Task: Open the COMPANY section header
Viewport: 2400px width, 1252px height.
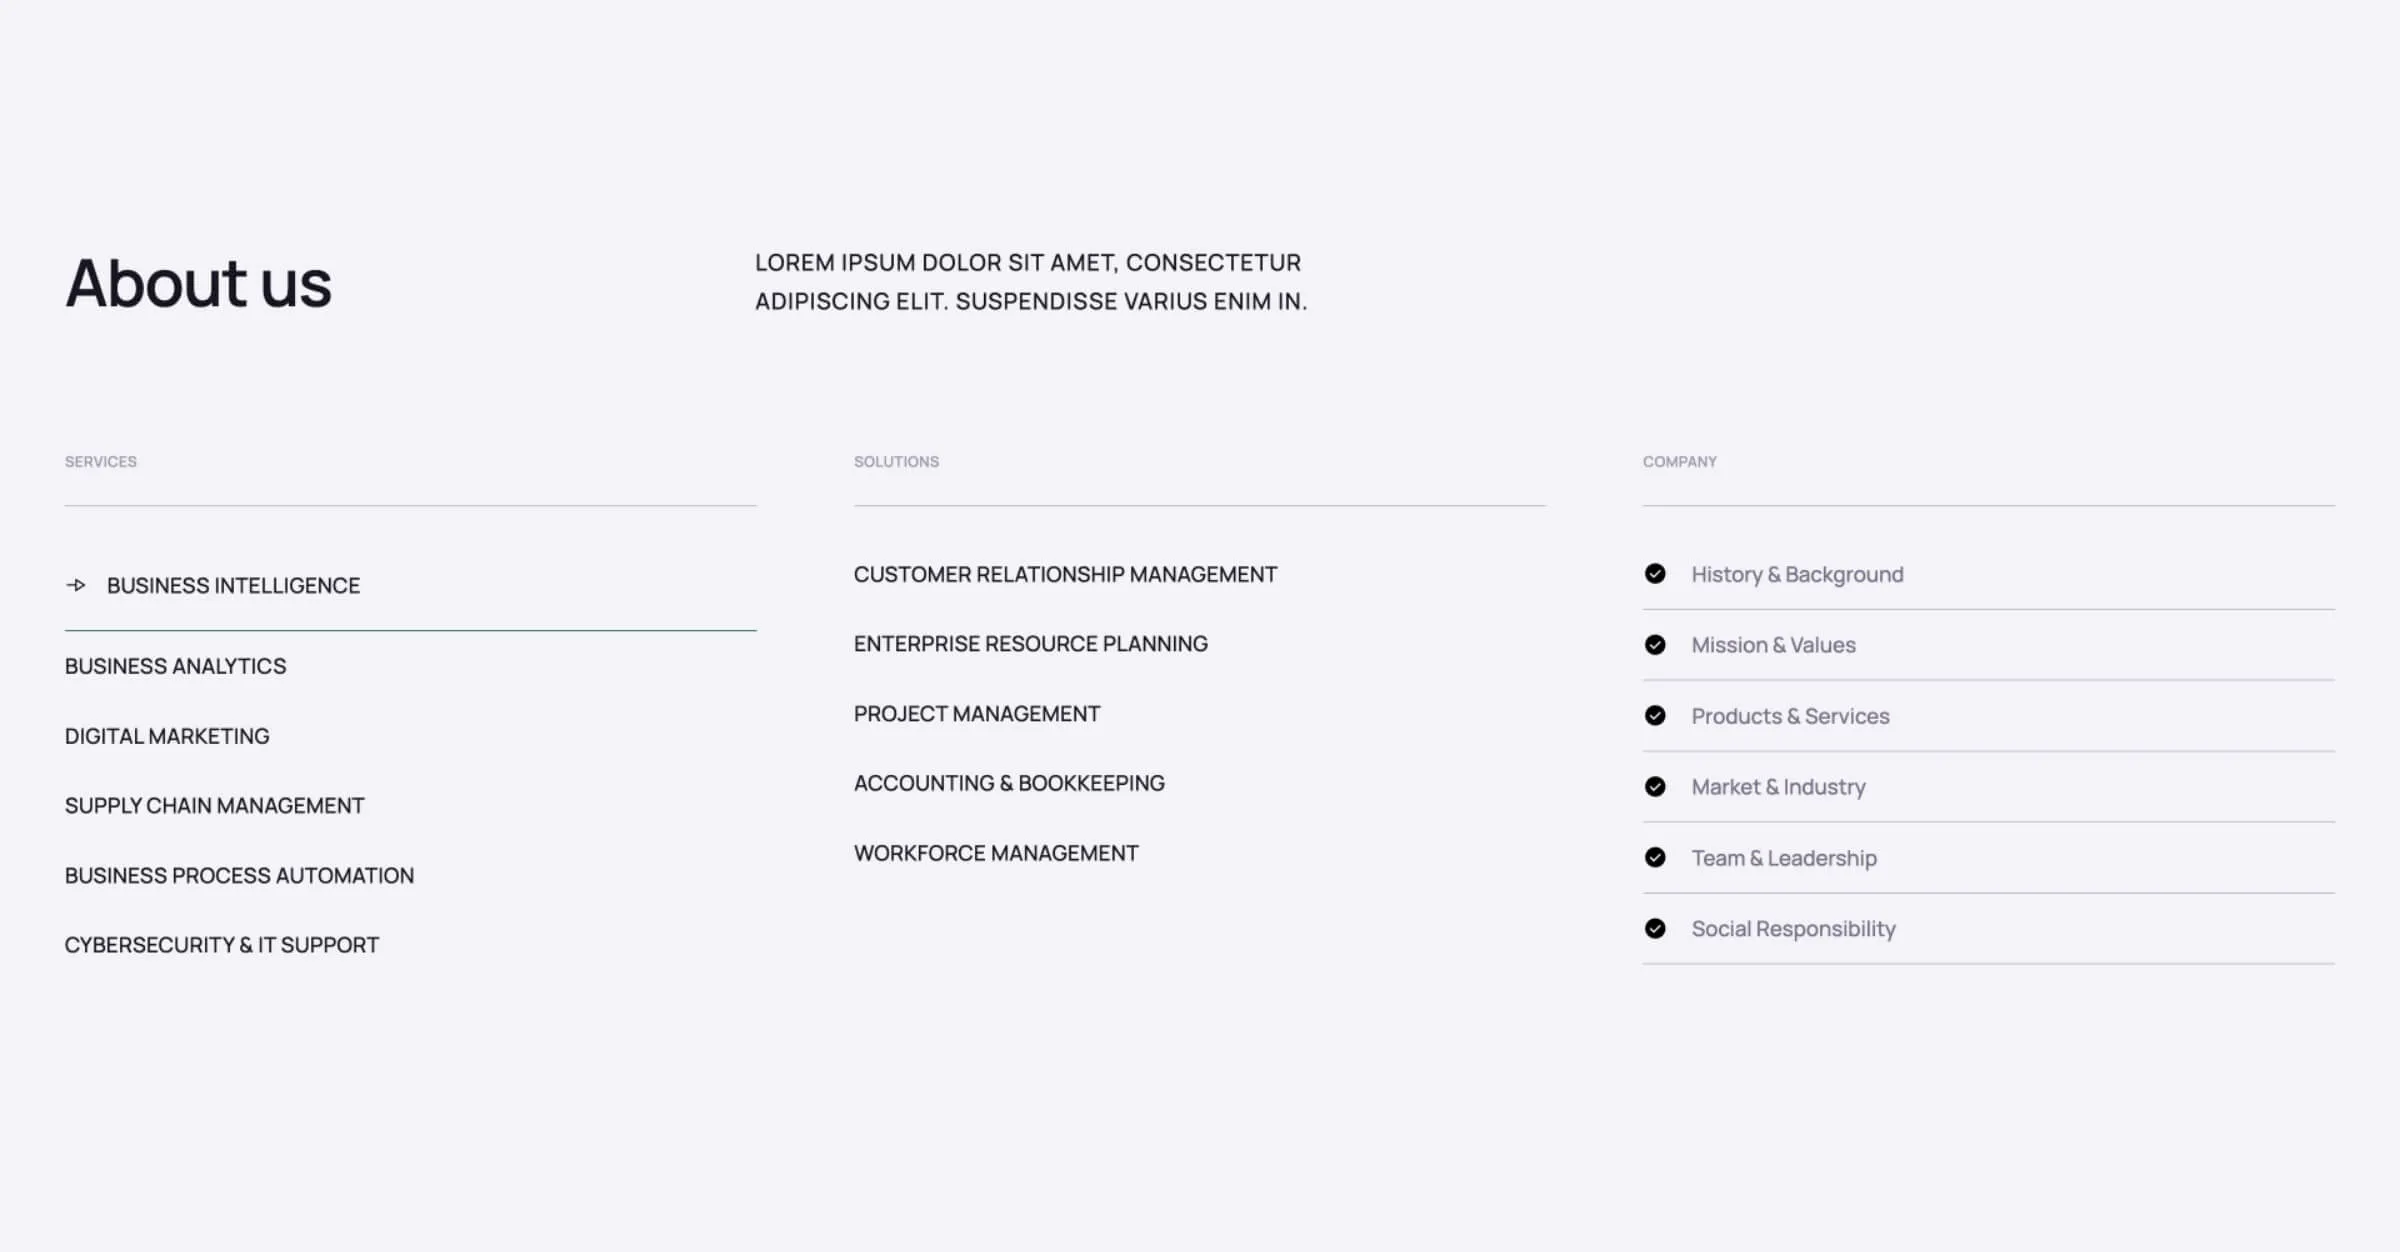Action: 1679,461
